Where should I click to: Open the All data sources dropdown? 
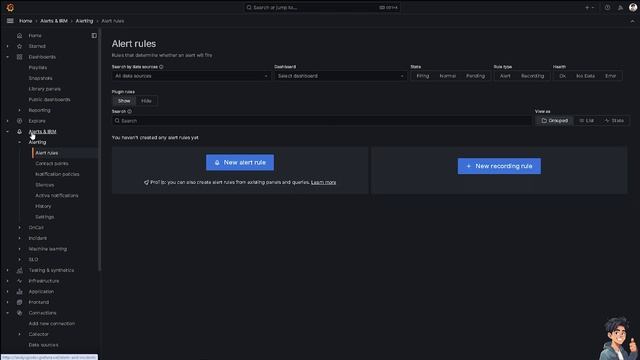[x=191, y=76]
